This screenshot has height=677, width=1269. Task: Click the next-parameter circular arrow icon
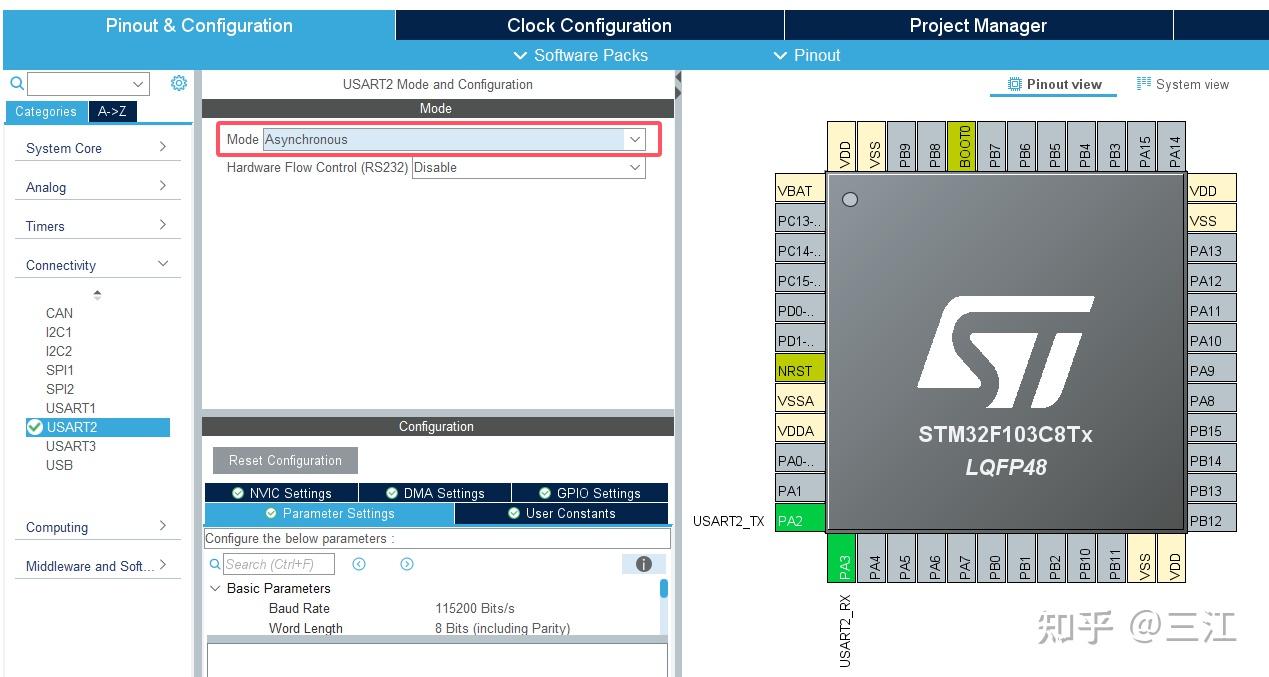click(x=406, y=564)
